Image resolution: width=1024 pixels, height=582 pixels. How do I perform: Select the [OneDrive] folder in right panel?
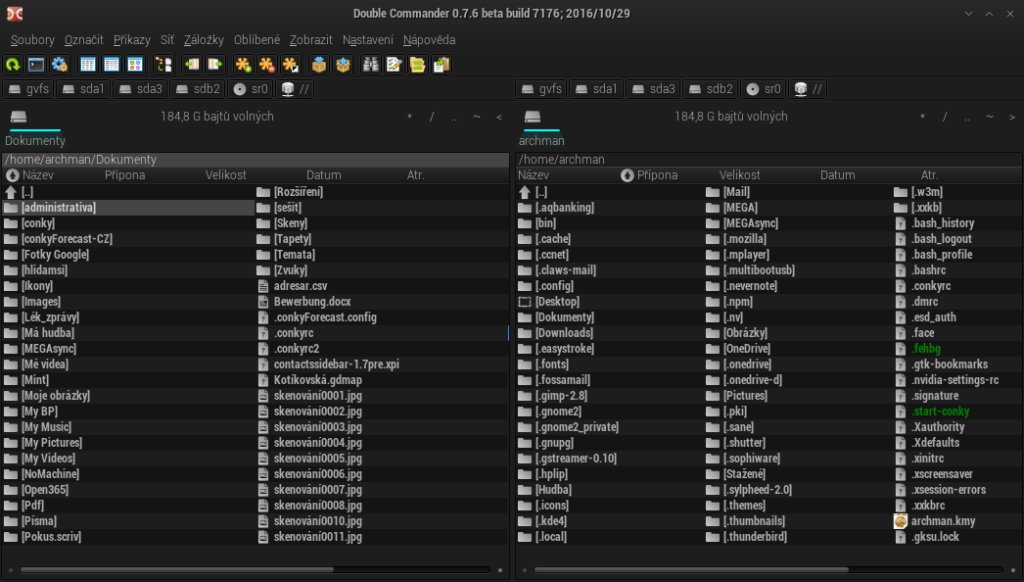[798, 349]
